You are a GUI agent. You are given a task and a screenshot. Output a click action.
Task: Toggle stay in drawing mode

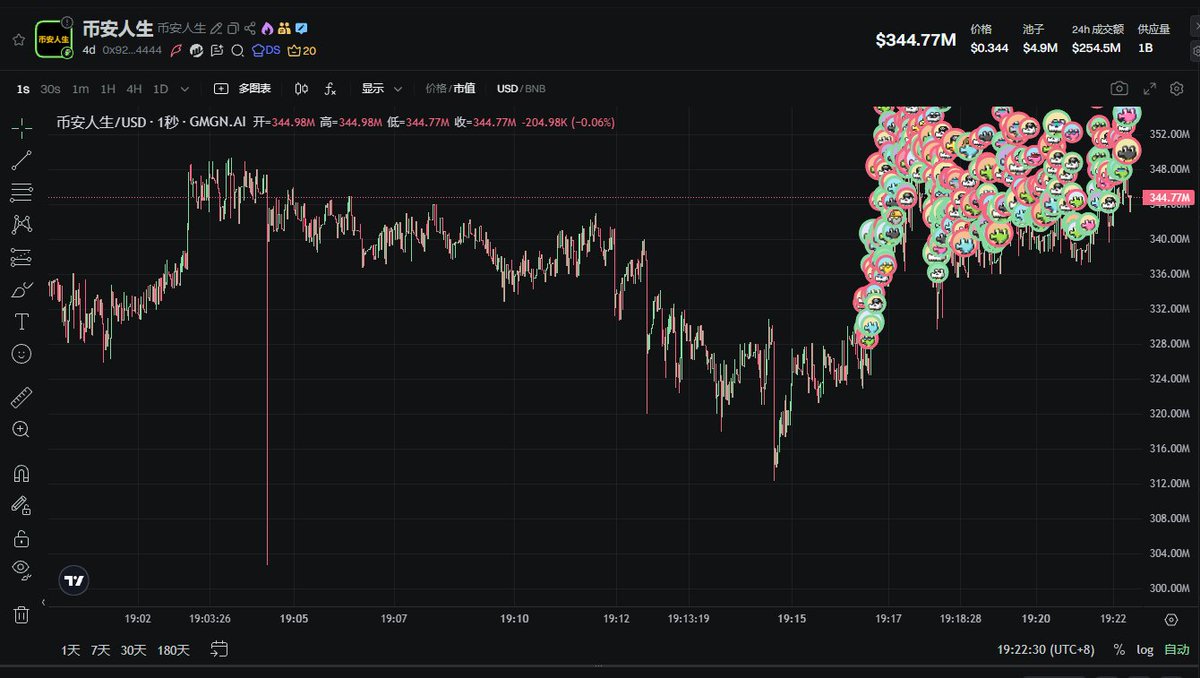tap(21, 506)
